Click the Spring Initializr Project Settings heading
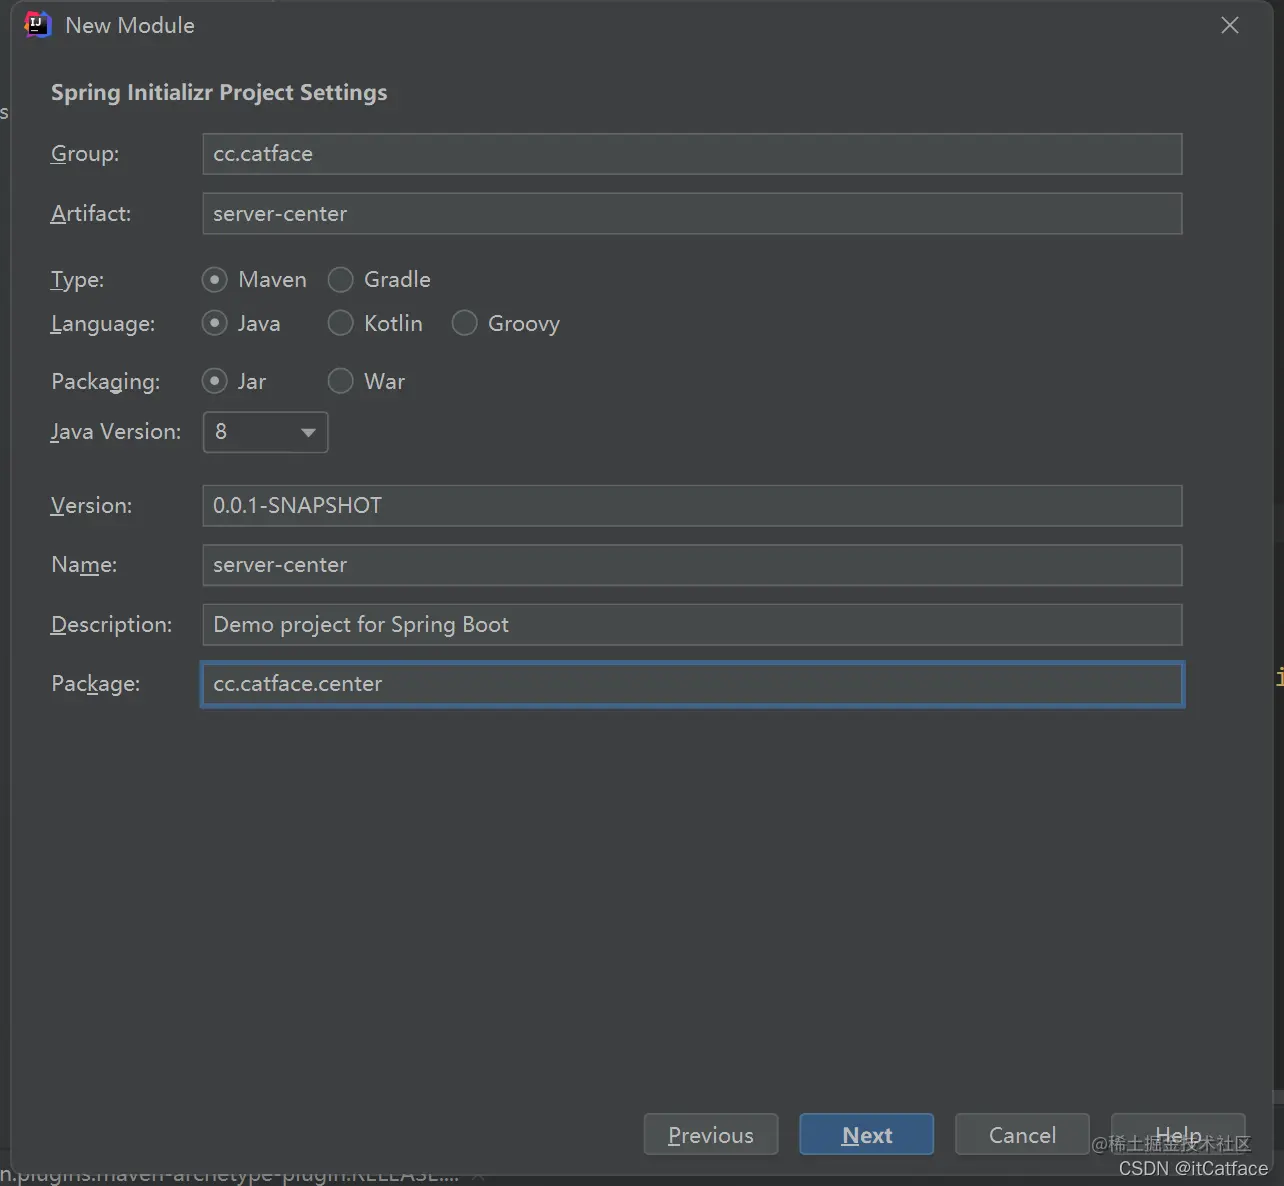The image size is (1284, 1186). click(219, 93)
